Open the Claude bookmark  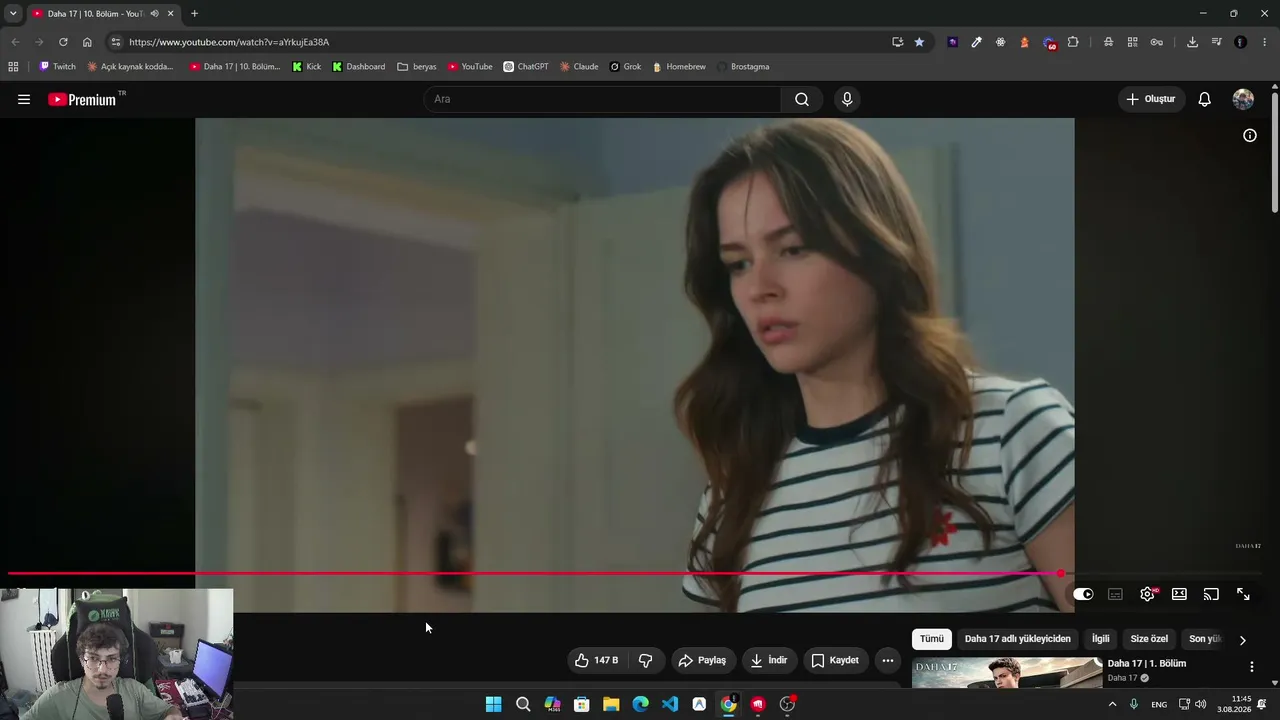[579, 67]
